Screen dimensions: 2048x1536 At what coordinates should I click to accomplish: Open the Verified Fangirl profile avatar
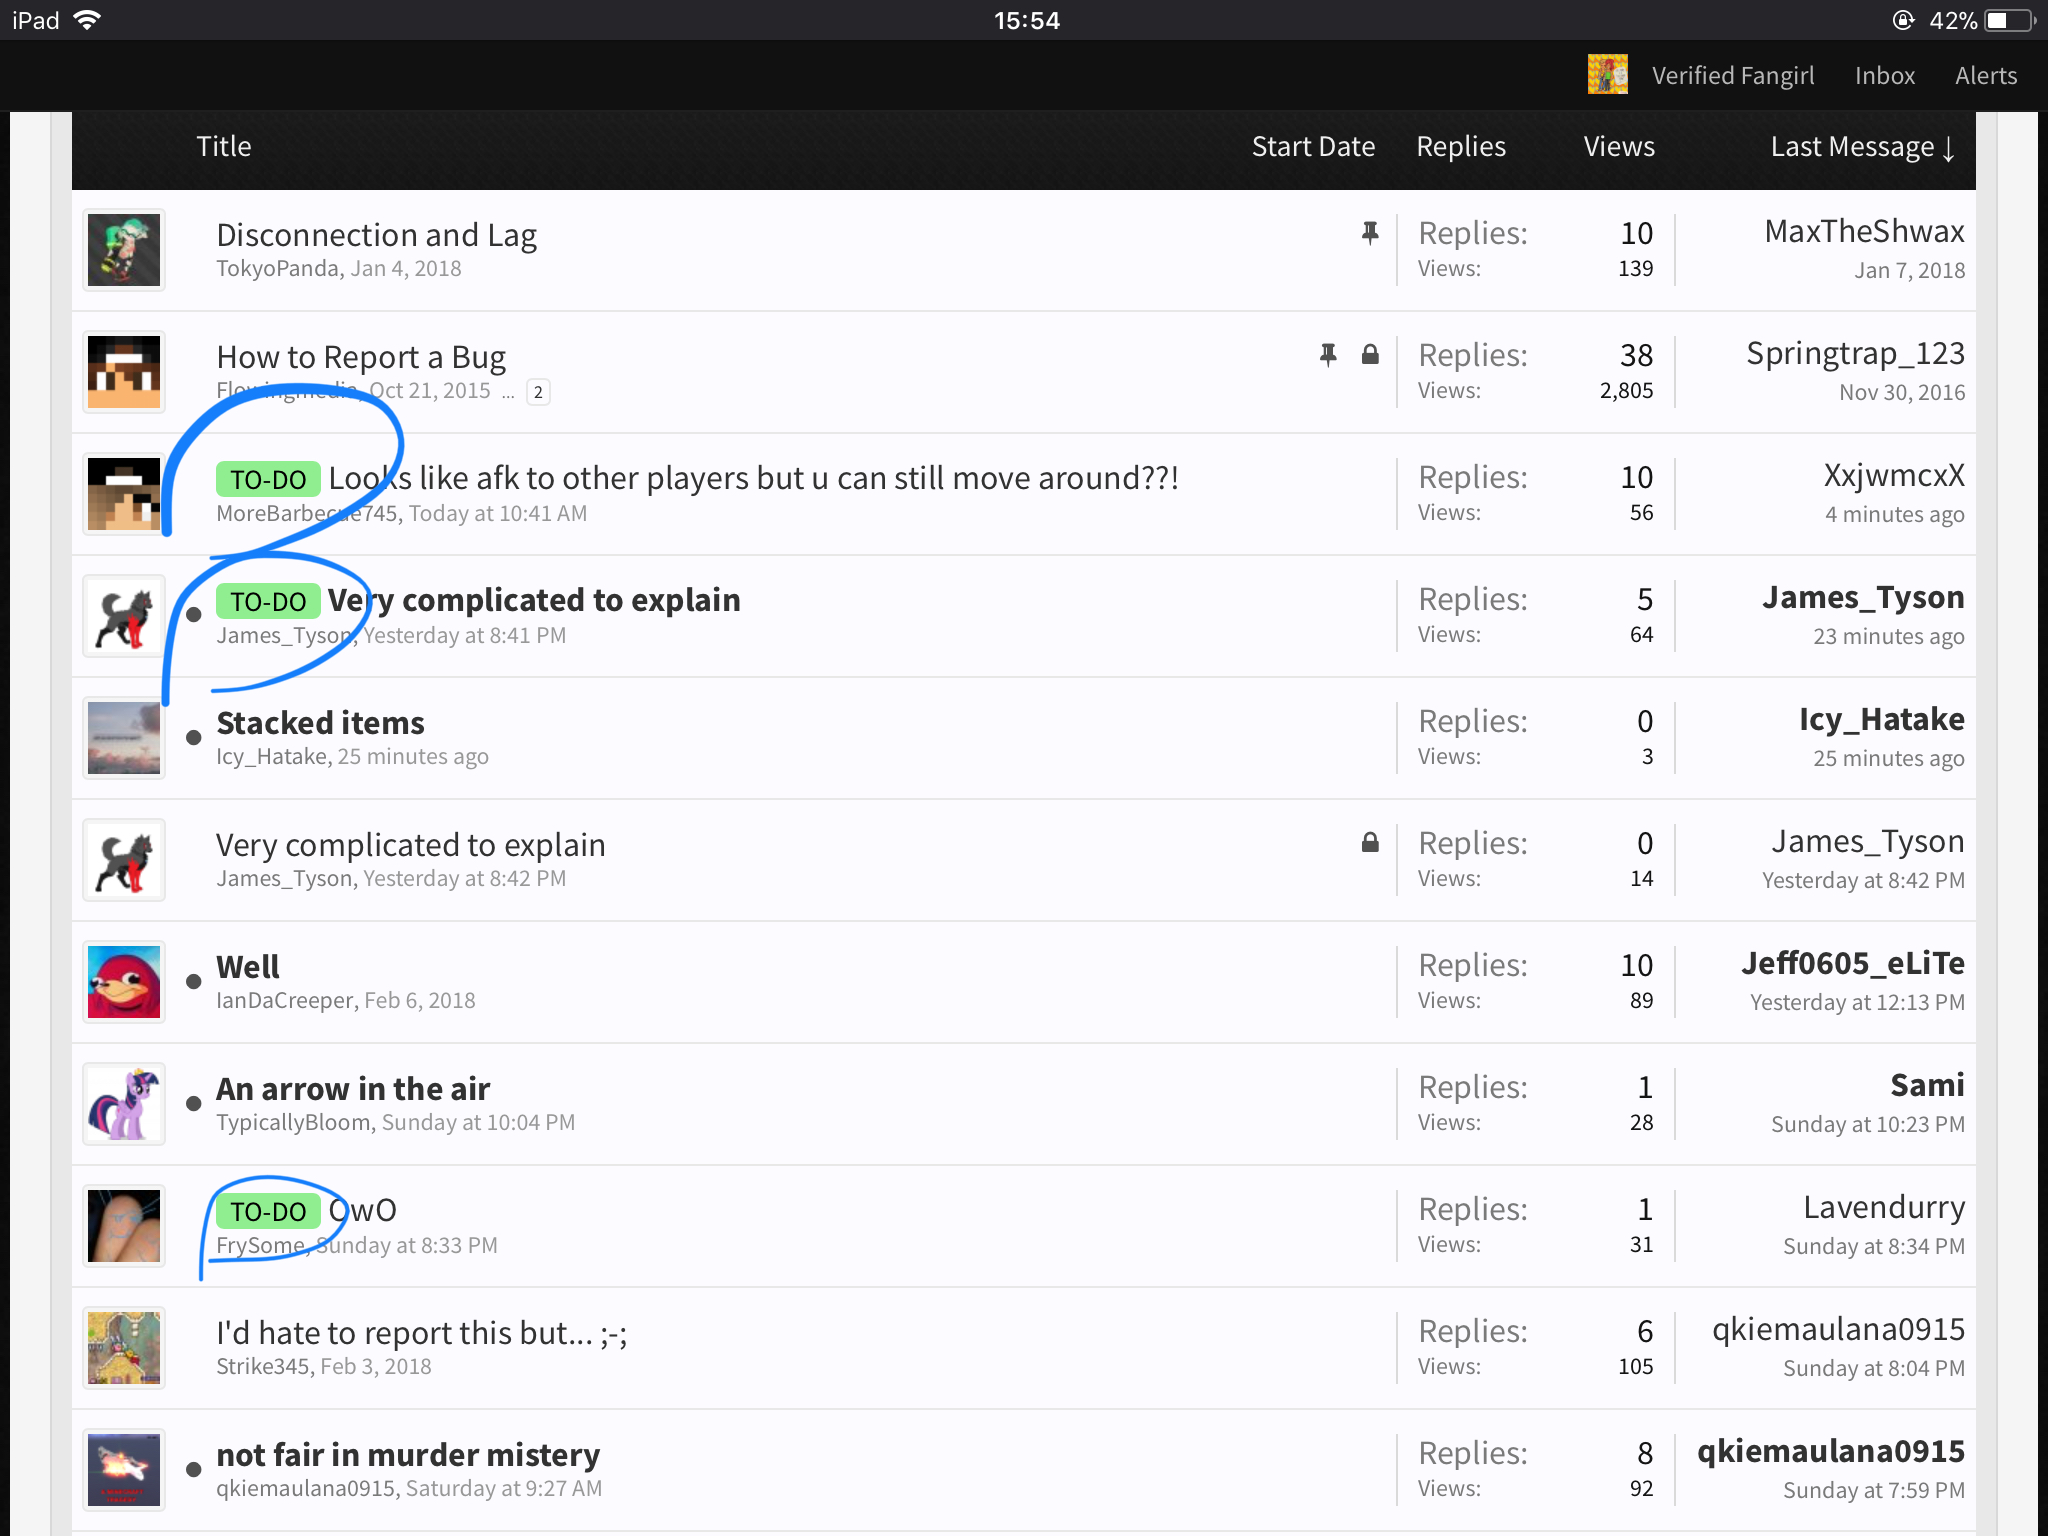[x=1607, y=75]
